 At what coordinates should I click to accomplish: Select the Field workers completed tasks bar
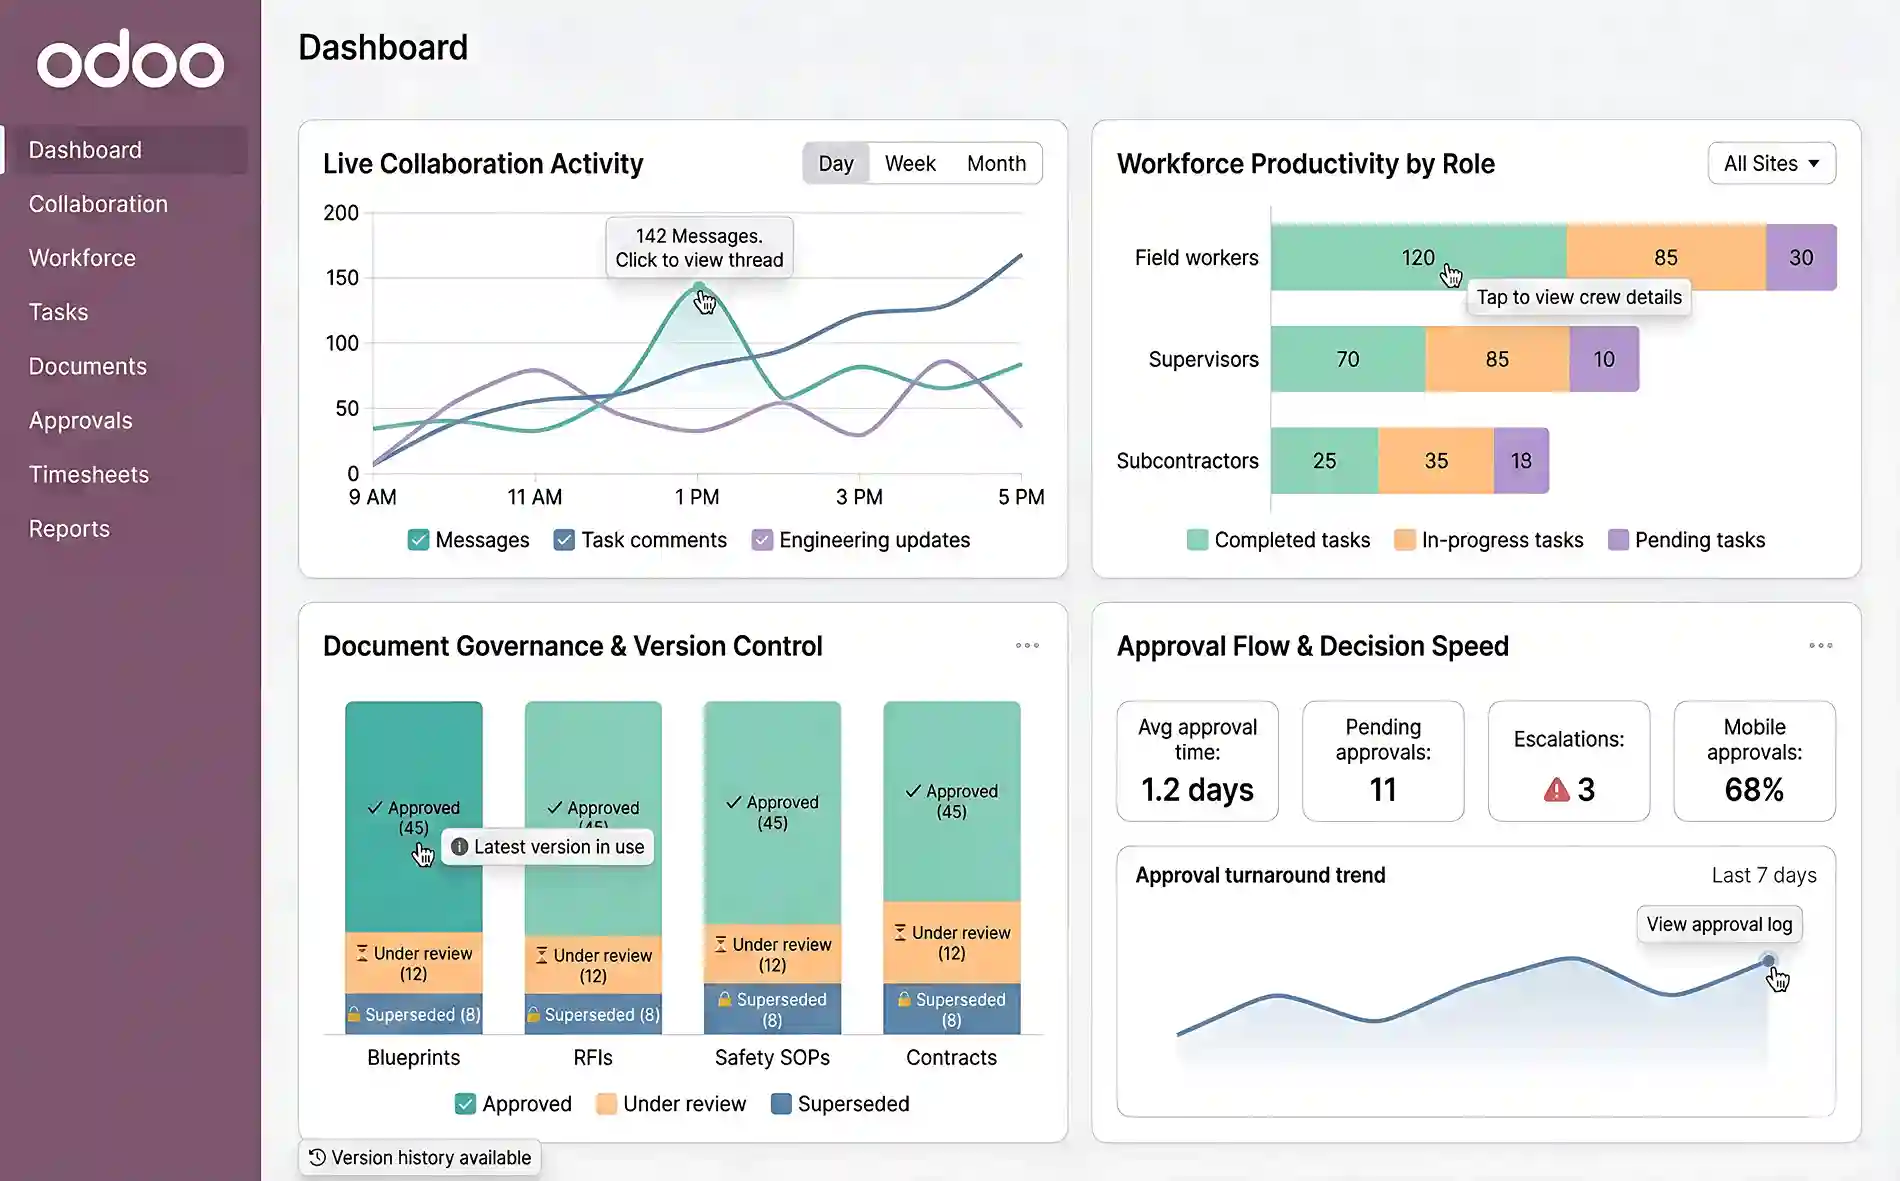(x=1415, y=257)
